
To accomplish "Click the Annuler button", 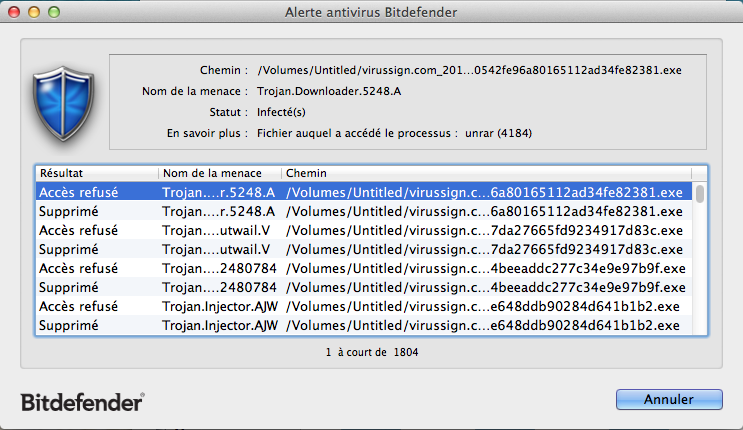I will click(x=669, y=400).
